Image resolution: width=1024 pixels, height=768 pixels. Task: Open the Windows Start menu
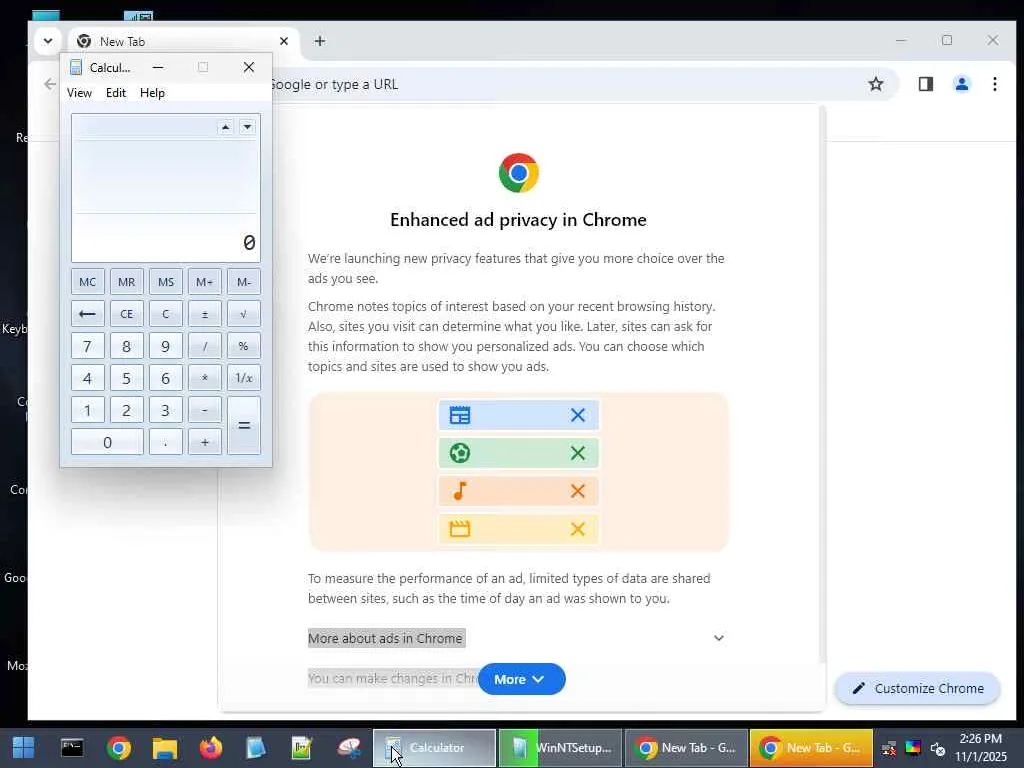point(24,748)
